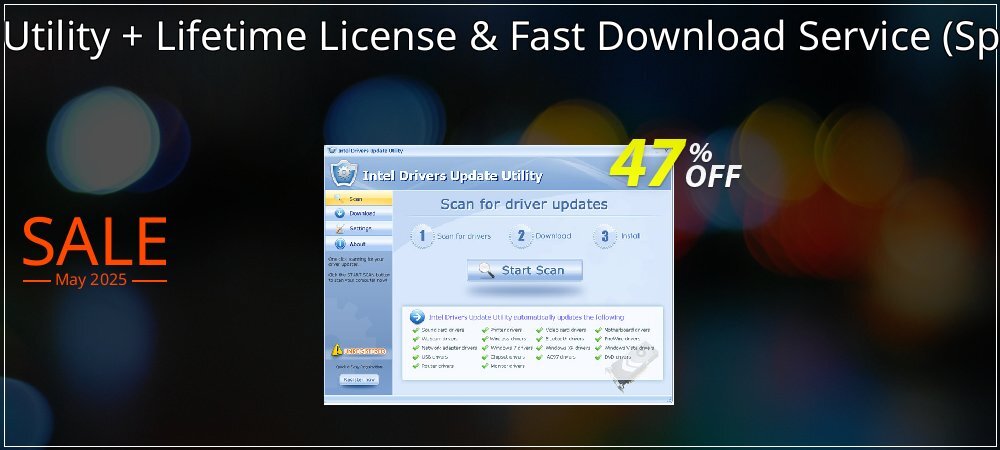Viewport: 1000px width, 450px height.
Task: Open the Scan tab in sidebar
Action: pyautogui.click(x=358, y=199)
